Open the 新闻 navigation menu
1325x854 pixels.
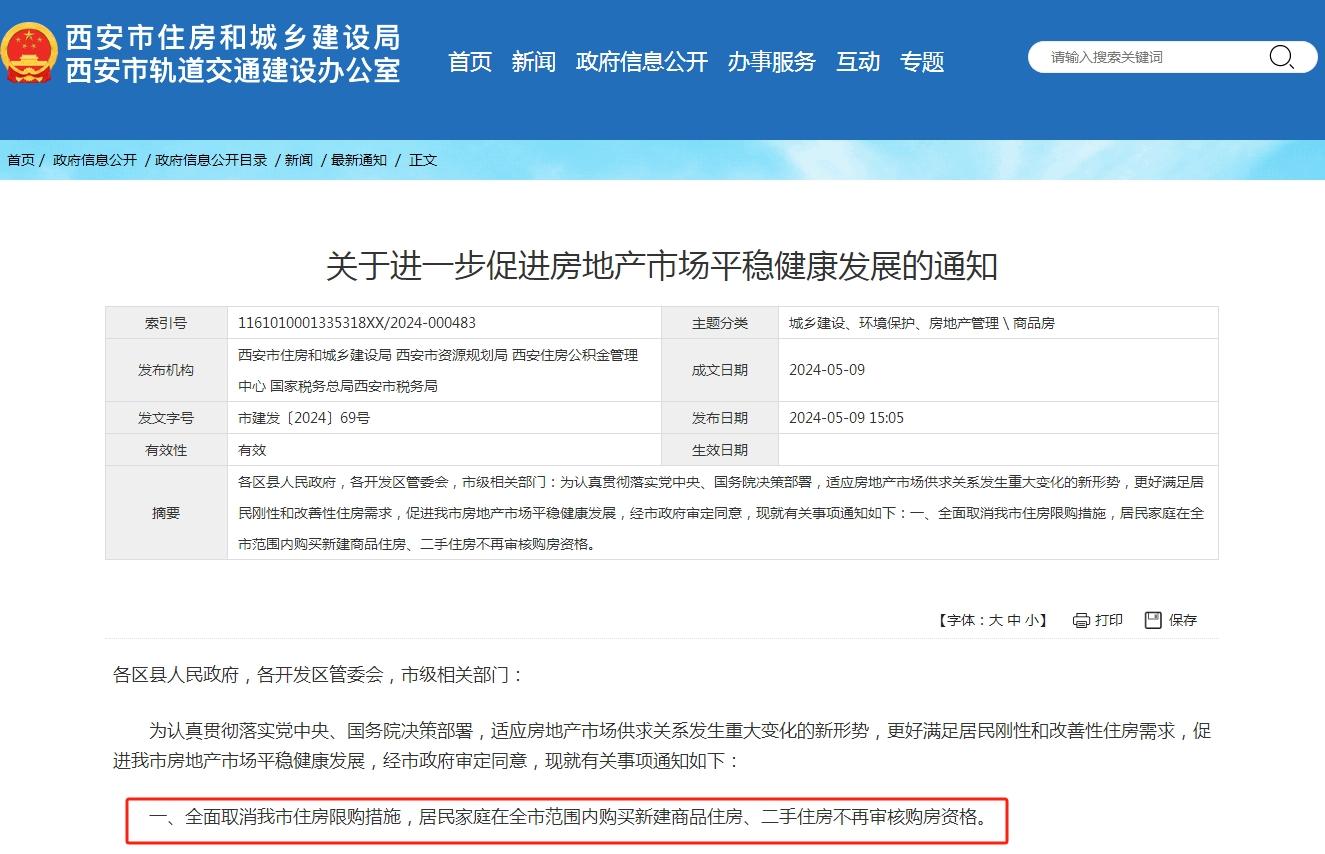point(534,62)
